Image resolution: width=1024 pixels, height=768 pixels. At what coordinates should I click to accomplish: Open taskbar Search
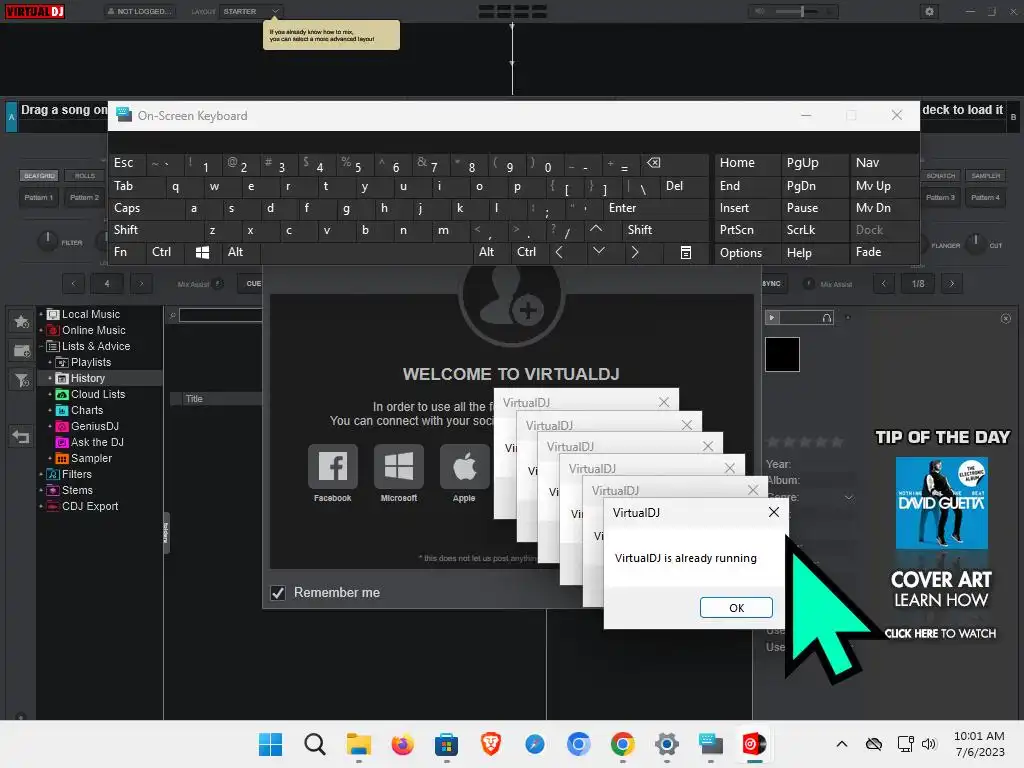314,744
